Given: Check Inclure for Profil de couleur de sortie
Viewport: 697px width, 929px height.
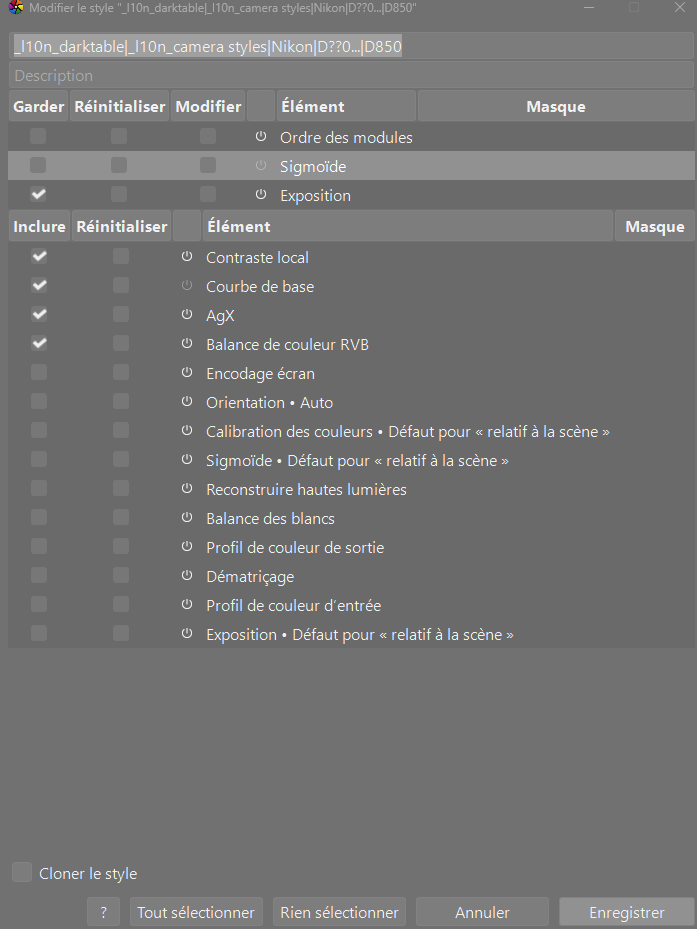Looking at the screenshot, I should 39,547.
